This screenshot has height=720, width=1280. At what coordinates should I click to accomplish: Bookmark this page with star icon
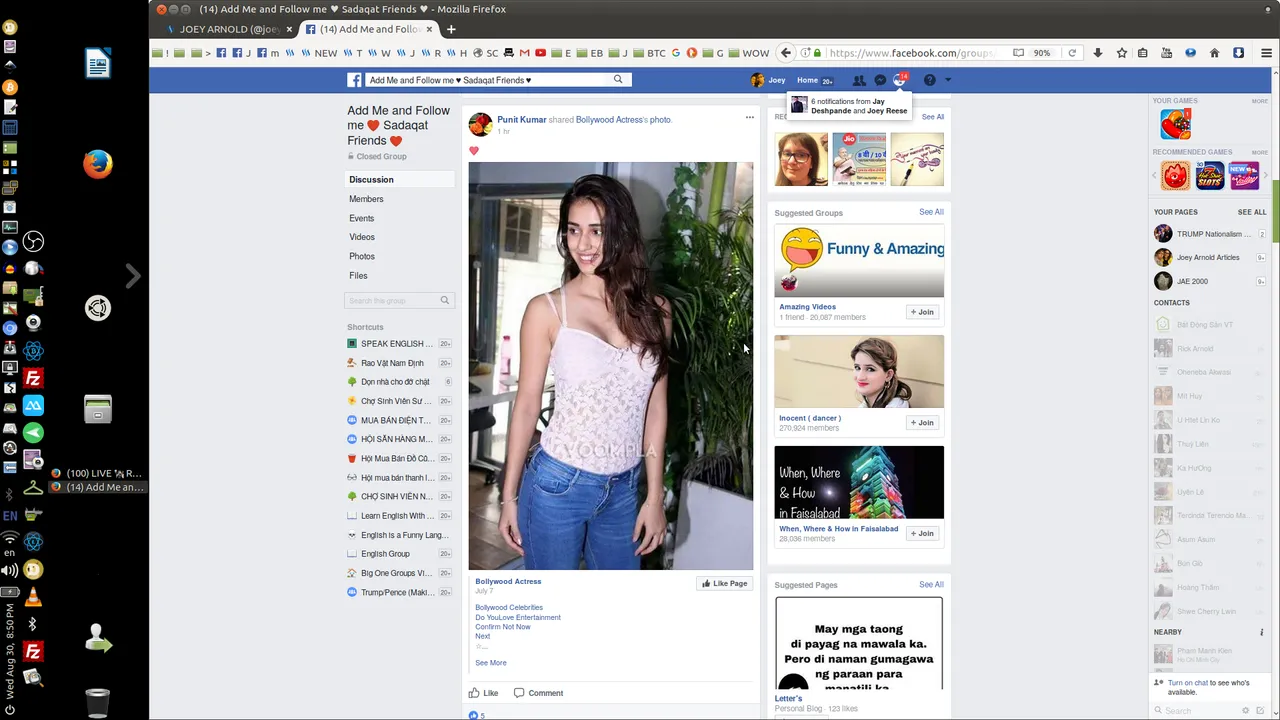click(1122, 53)
